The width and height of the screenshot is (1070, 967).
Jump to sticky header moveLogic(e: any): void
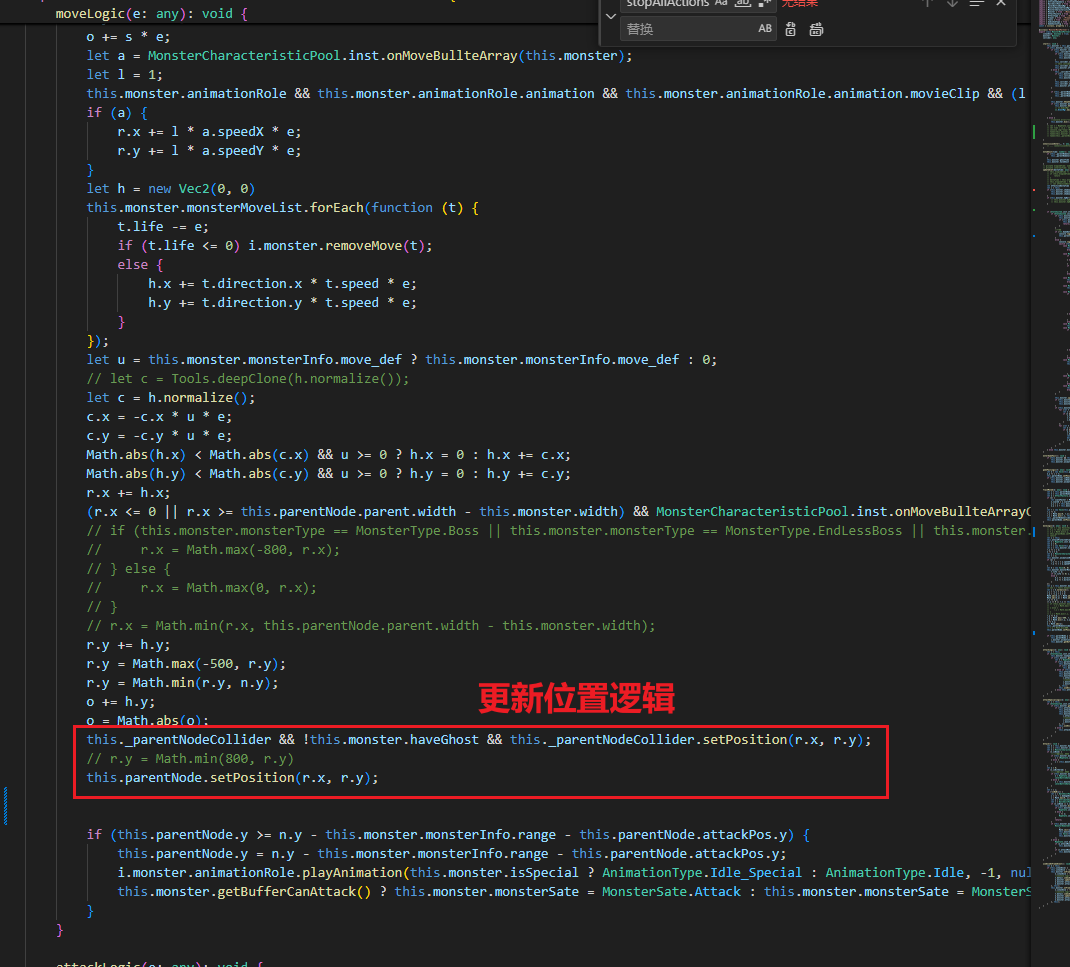pos(151,14)
